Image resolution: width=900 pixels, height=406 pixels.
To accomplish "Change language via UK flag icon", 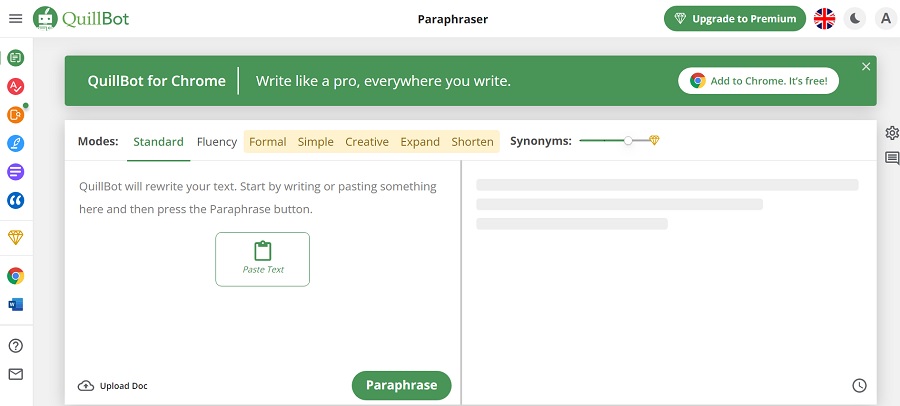I will 824,18.
